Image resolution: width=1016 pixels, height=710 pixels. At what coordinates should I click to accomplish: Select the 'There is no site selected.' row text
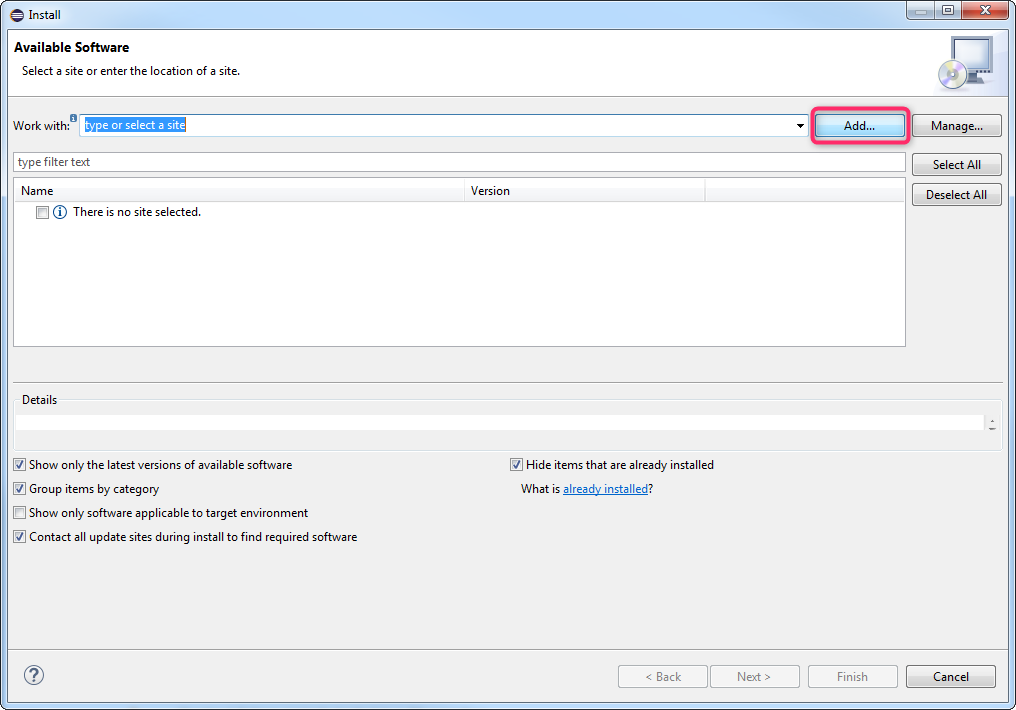click(x=137, y=212)
